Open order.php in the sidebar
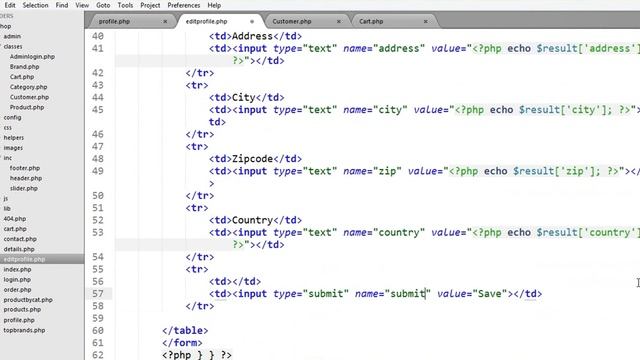Image resolution: width=640 pixels, height=360 pixels. tap(17, 290)
